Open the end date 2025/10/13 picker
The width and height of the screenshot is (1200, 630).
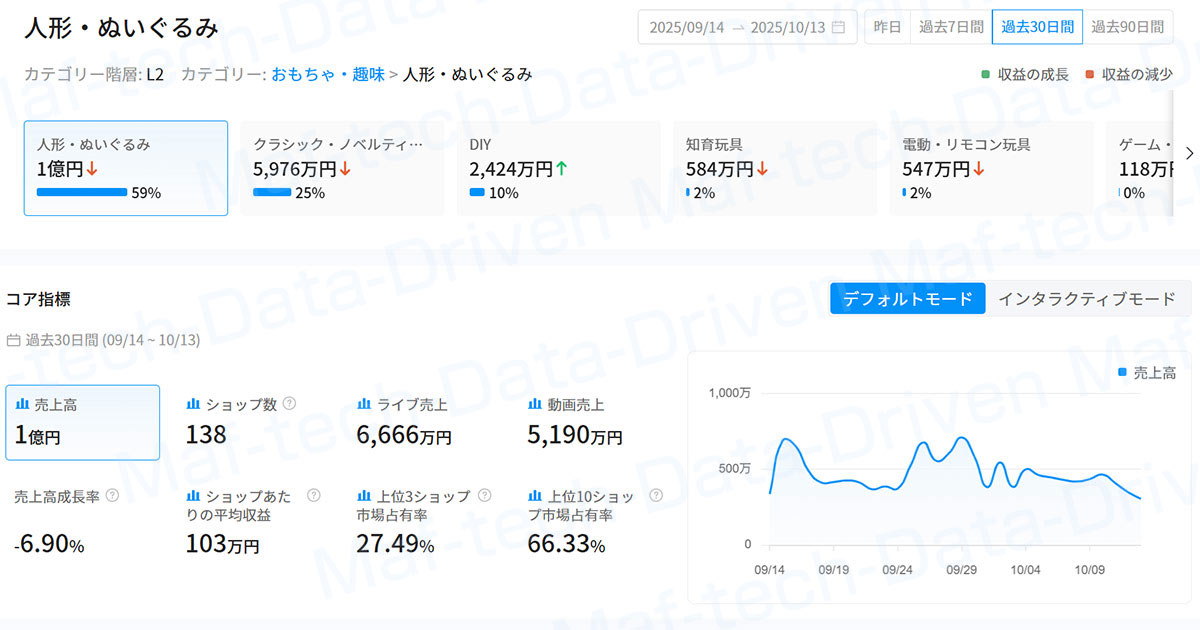click(x=787, y=27)
